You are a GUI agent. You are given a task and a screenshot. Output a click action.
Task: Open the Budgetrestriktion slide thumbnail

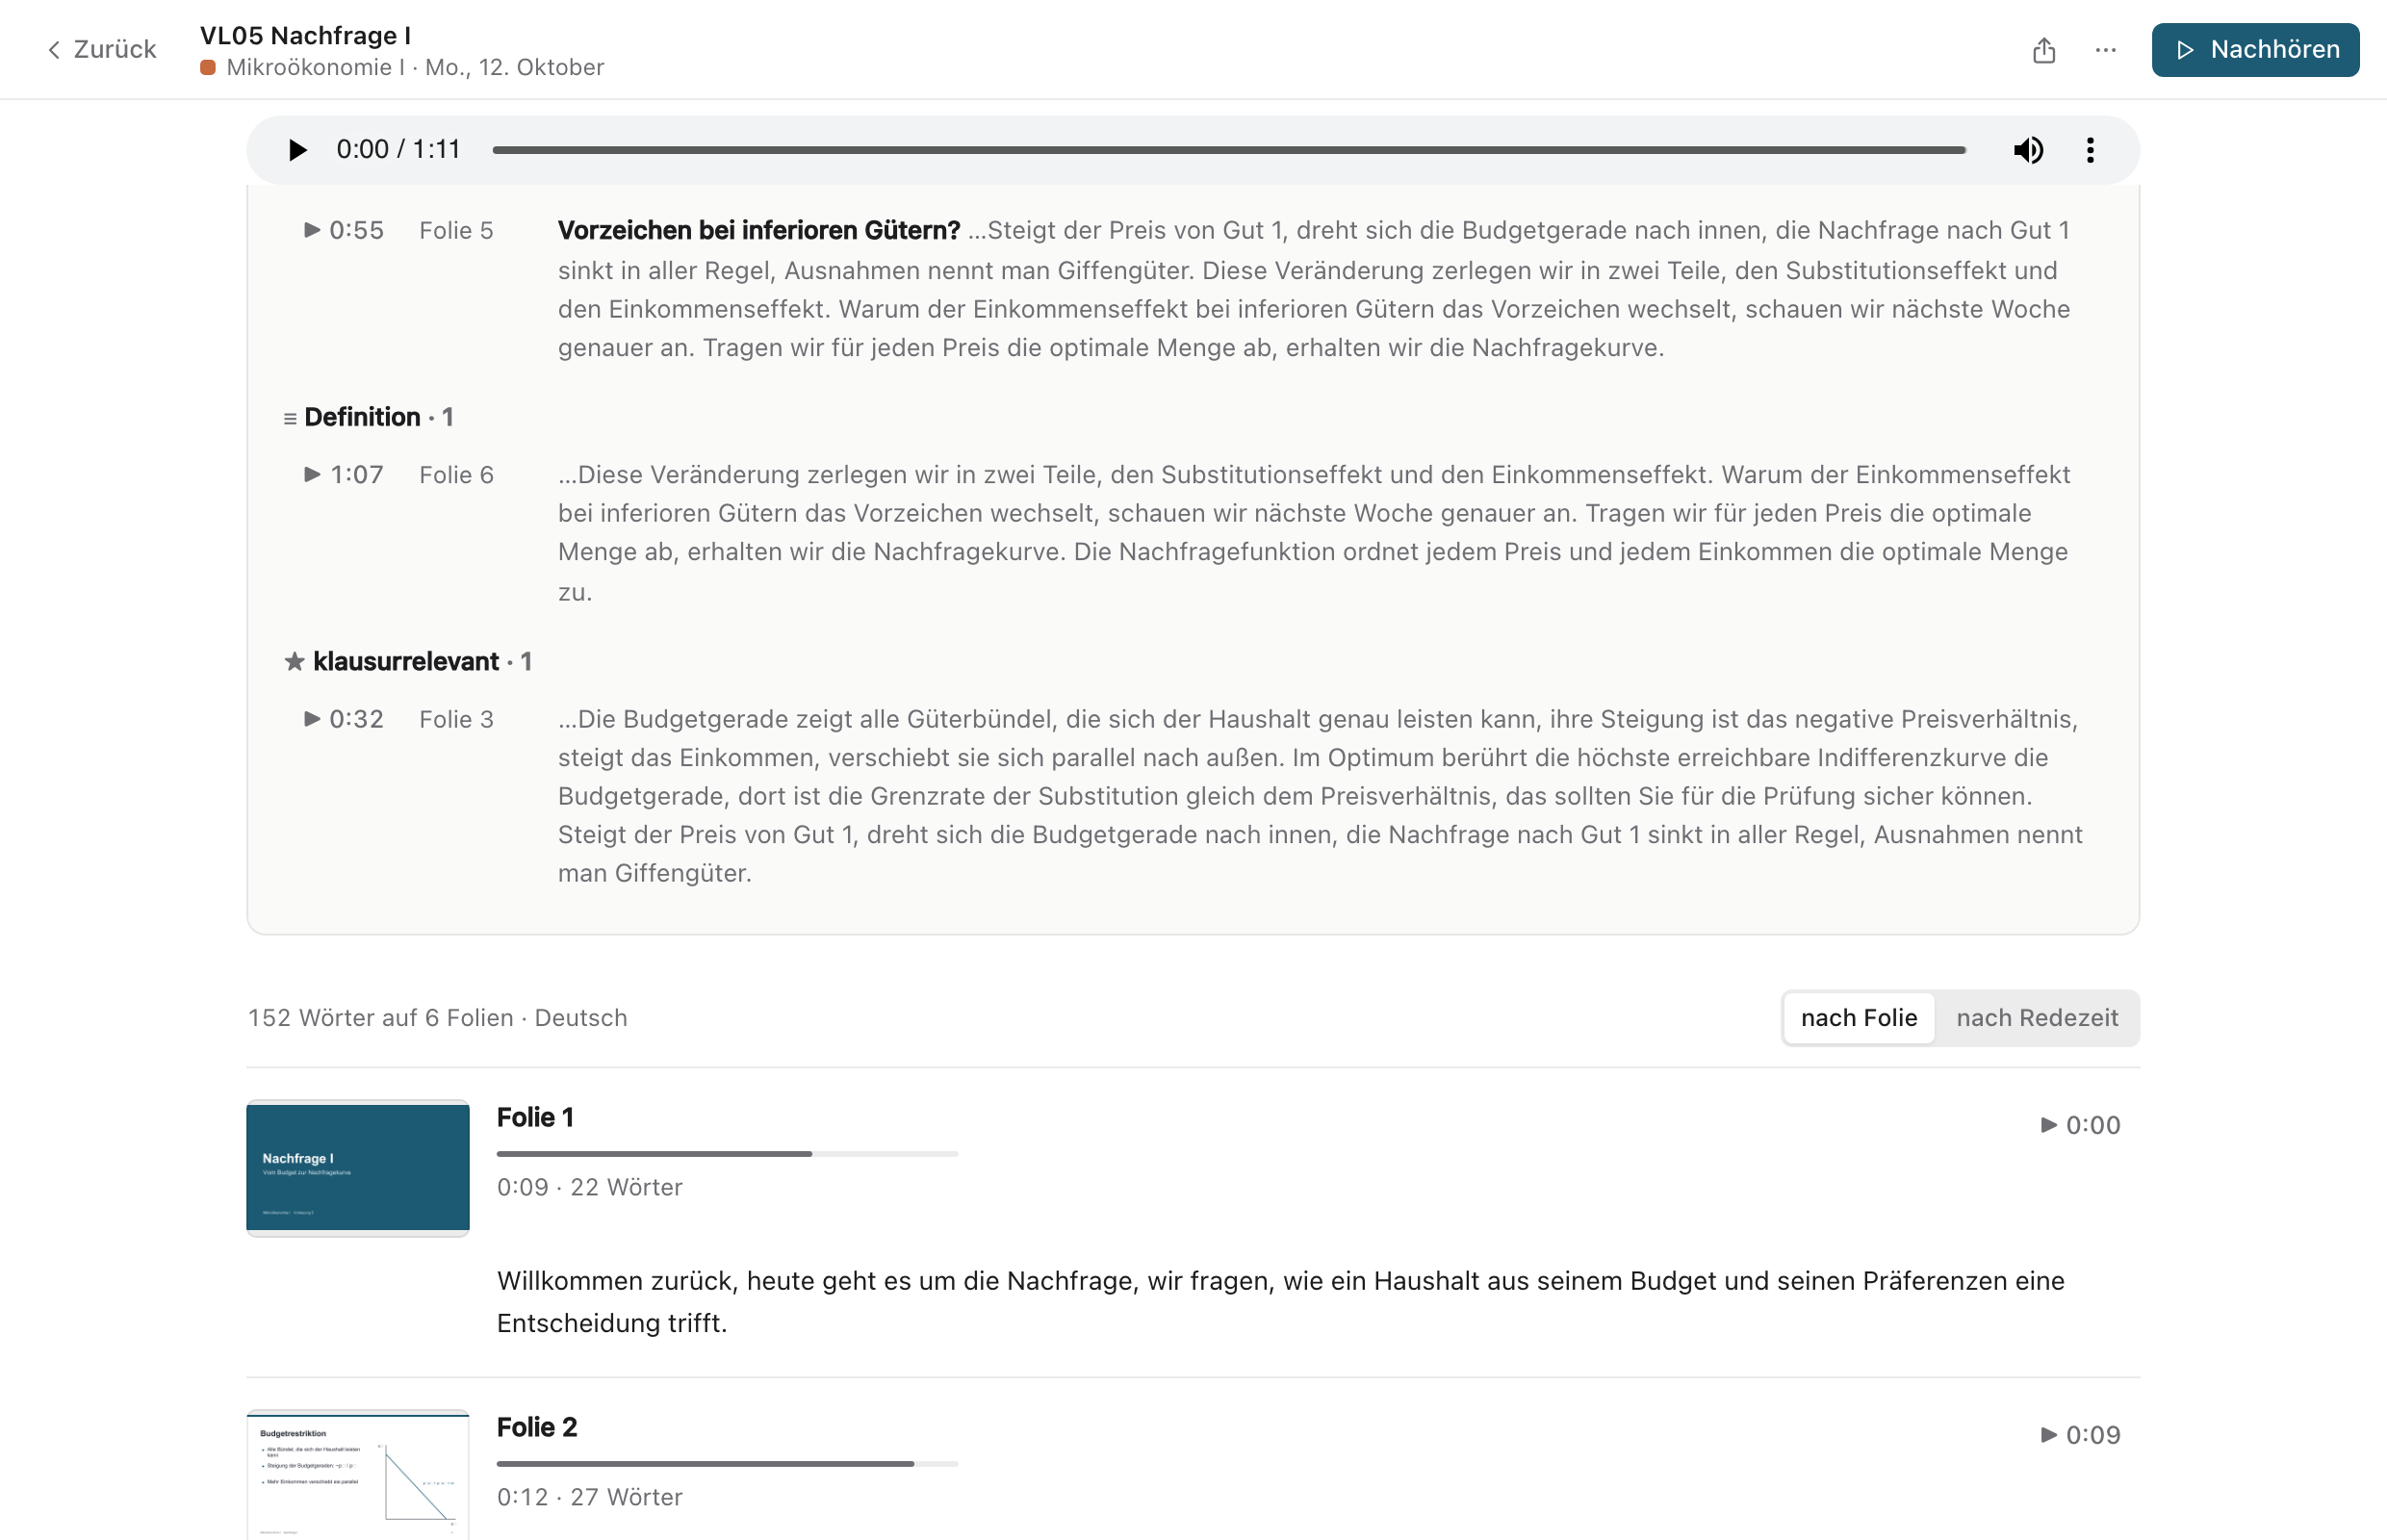click(x=358, y=1475)
